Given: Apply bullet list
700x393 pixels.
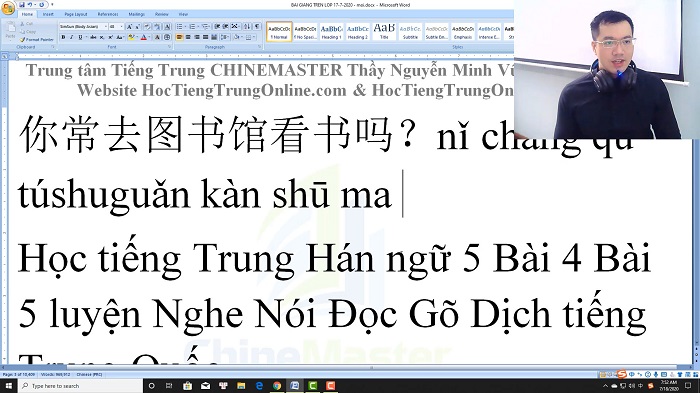Looking at the screenshot, I should click(179, 26).
